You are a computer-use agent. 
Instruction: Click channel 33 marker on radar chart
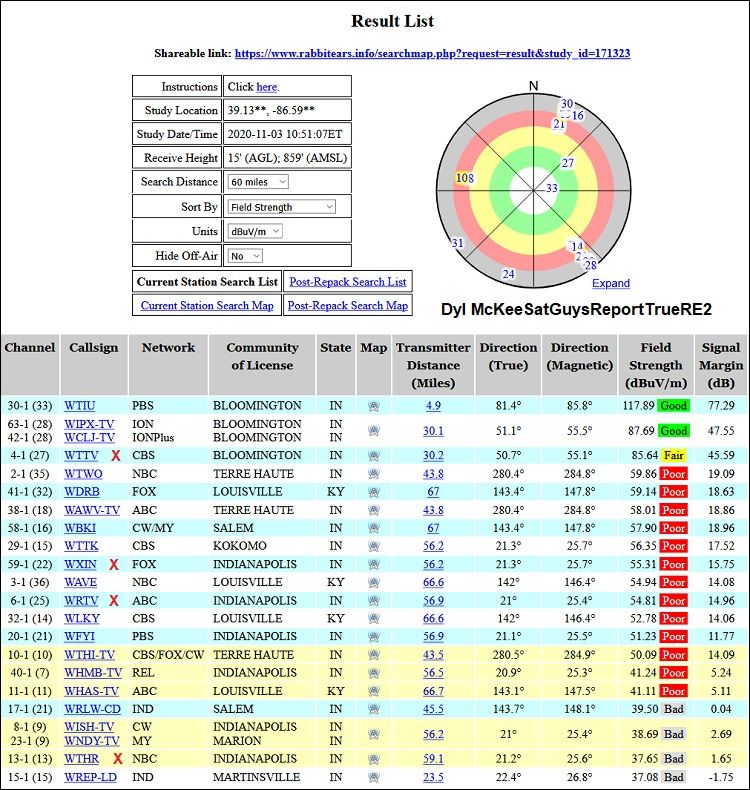(552, 188)
